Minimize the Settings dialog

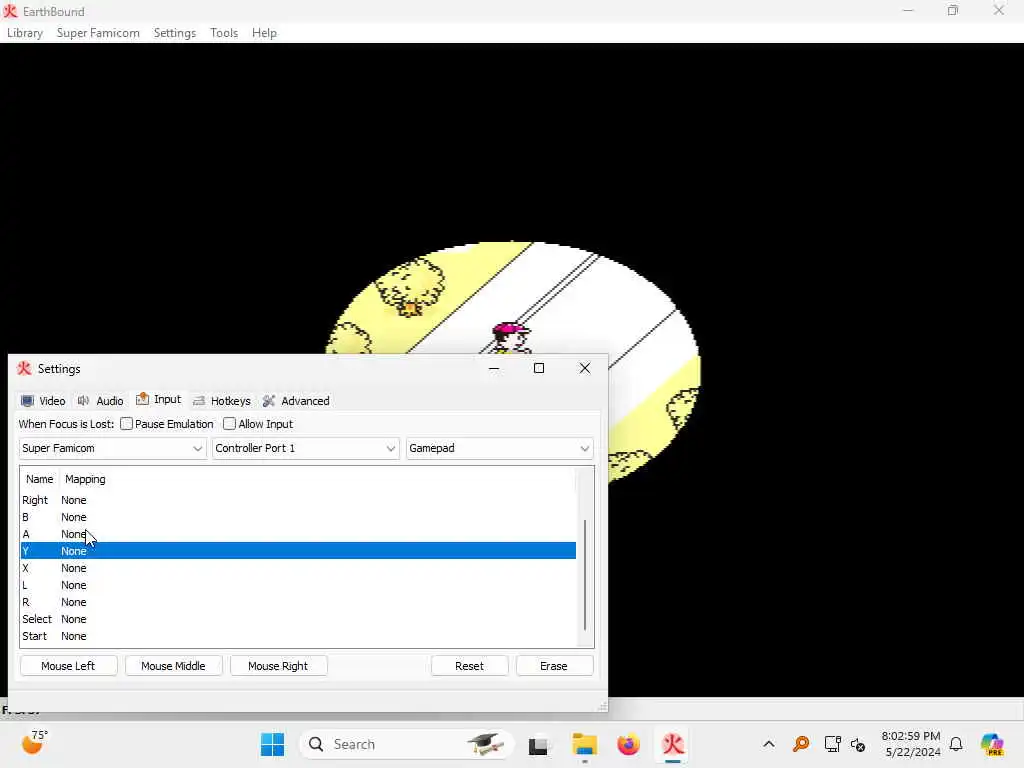(x=494, y=368)
